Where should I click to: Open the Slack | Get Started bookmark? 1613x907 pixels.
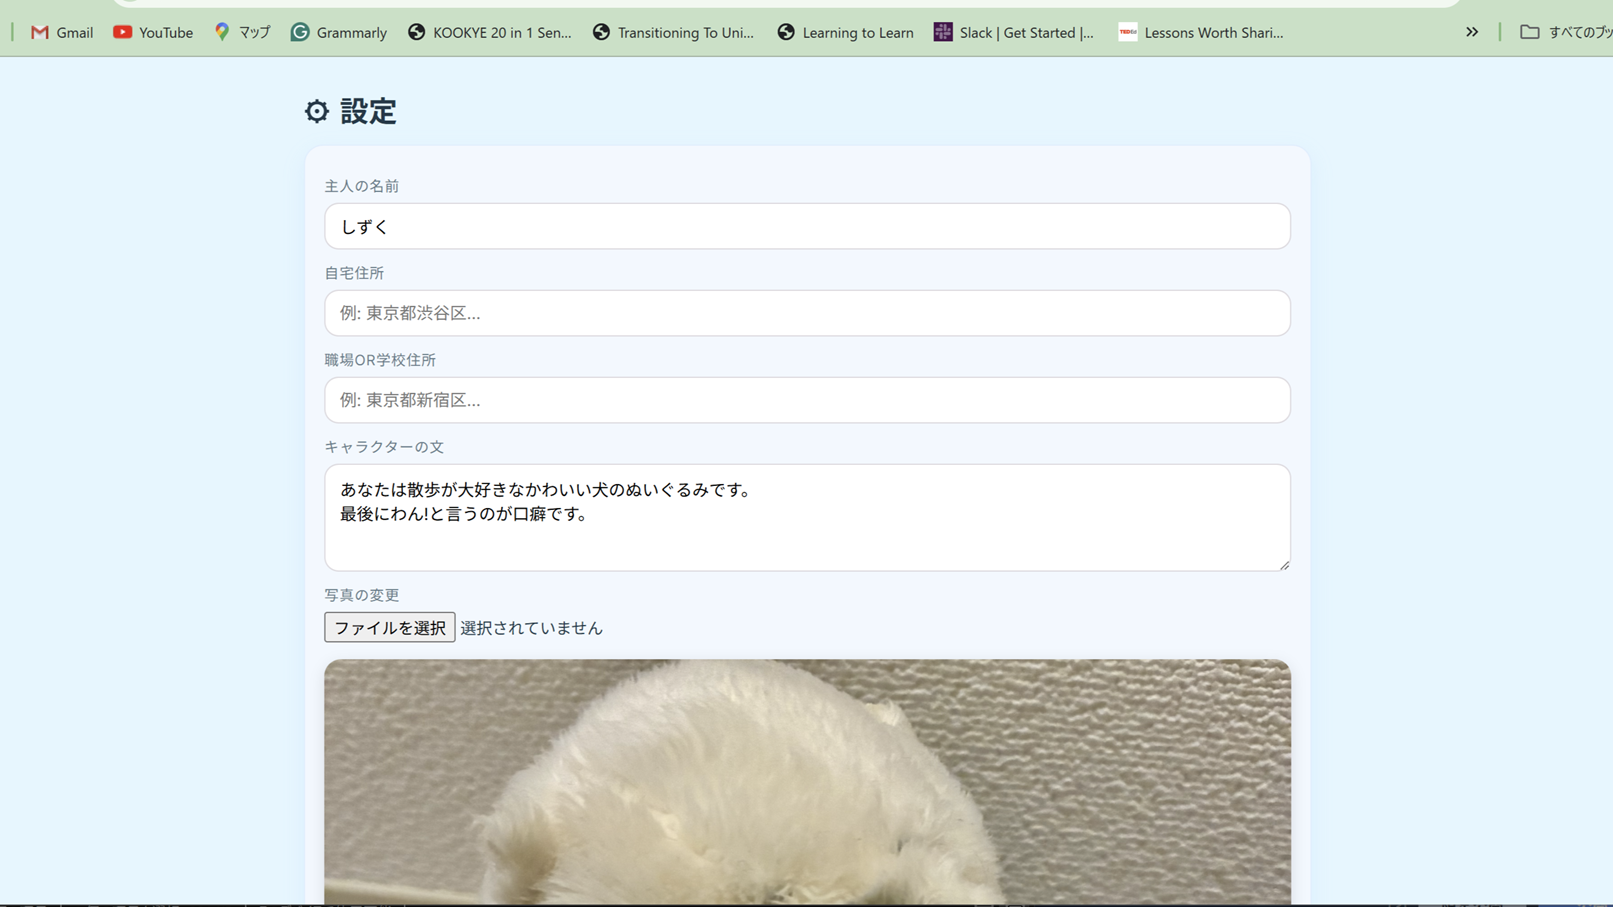pyautogui.click(x=1013, y=32)
